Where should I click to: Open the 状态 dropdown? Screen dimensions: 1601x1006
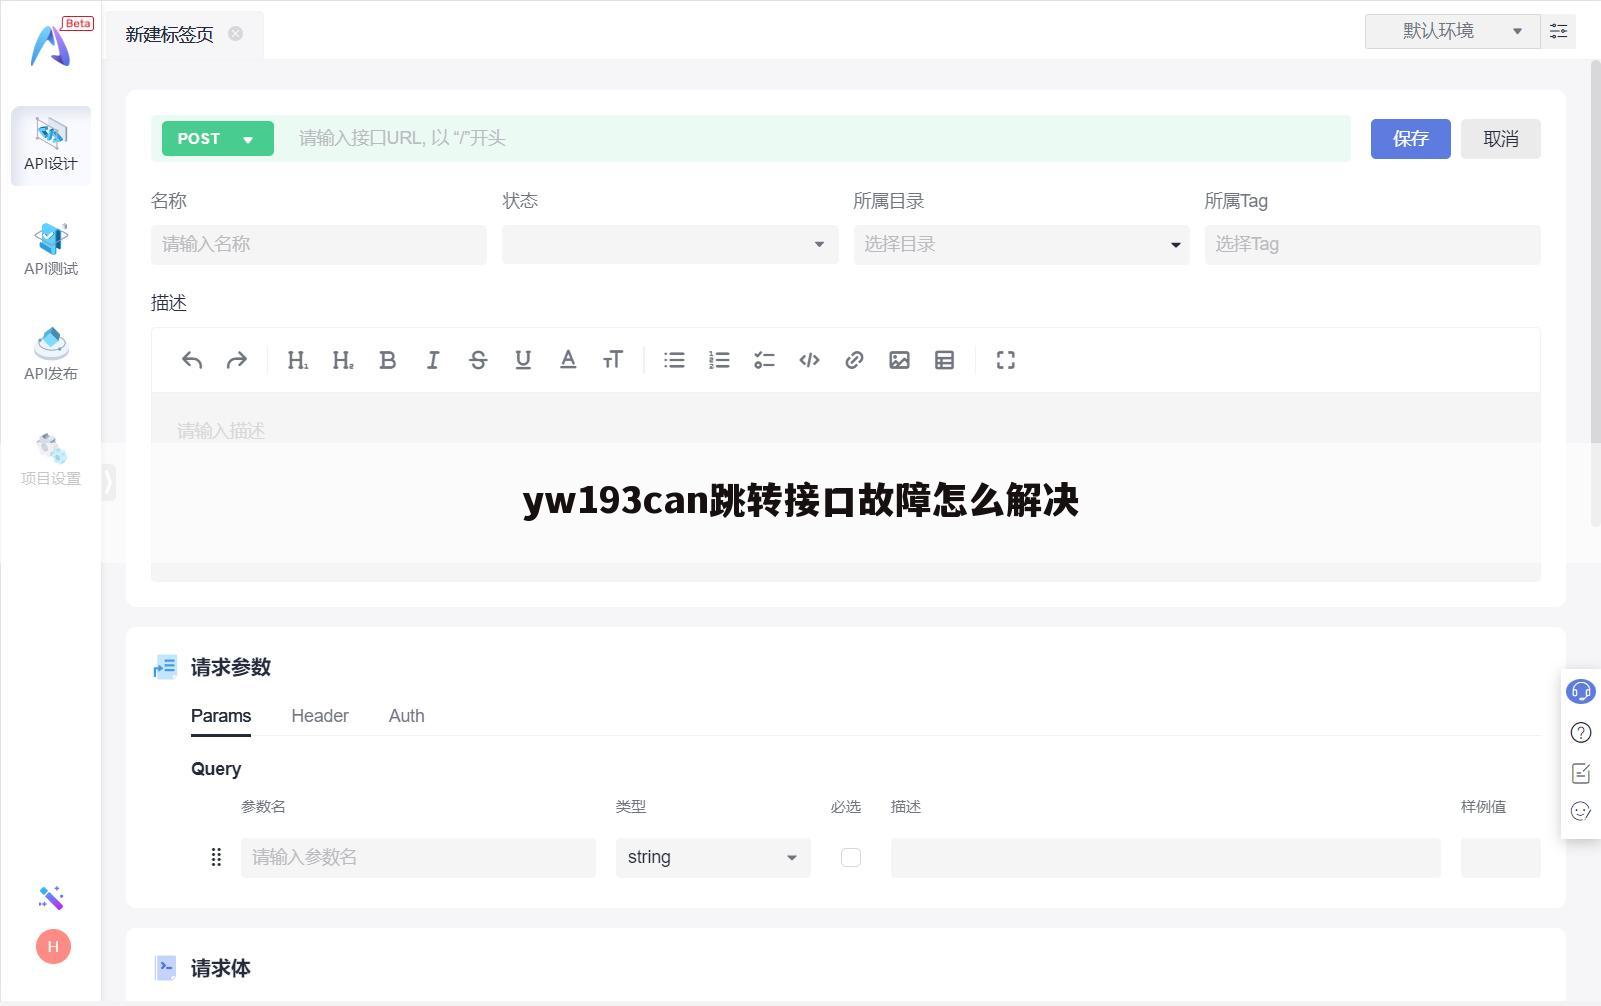click(670, 244)
